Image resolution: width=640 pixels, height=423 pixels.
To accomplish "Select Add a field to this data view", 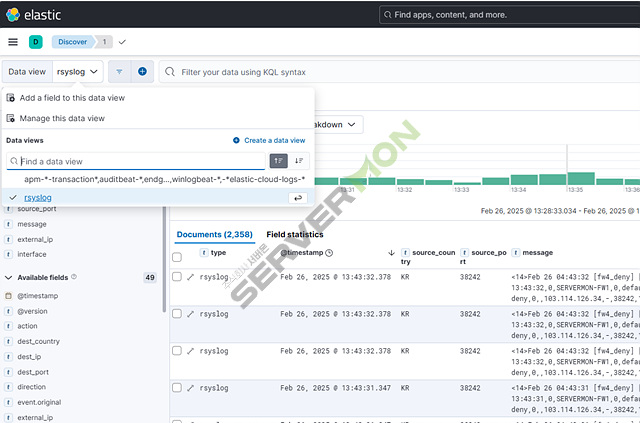I will coord(72,98).
